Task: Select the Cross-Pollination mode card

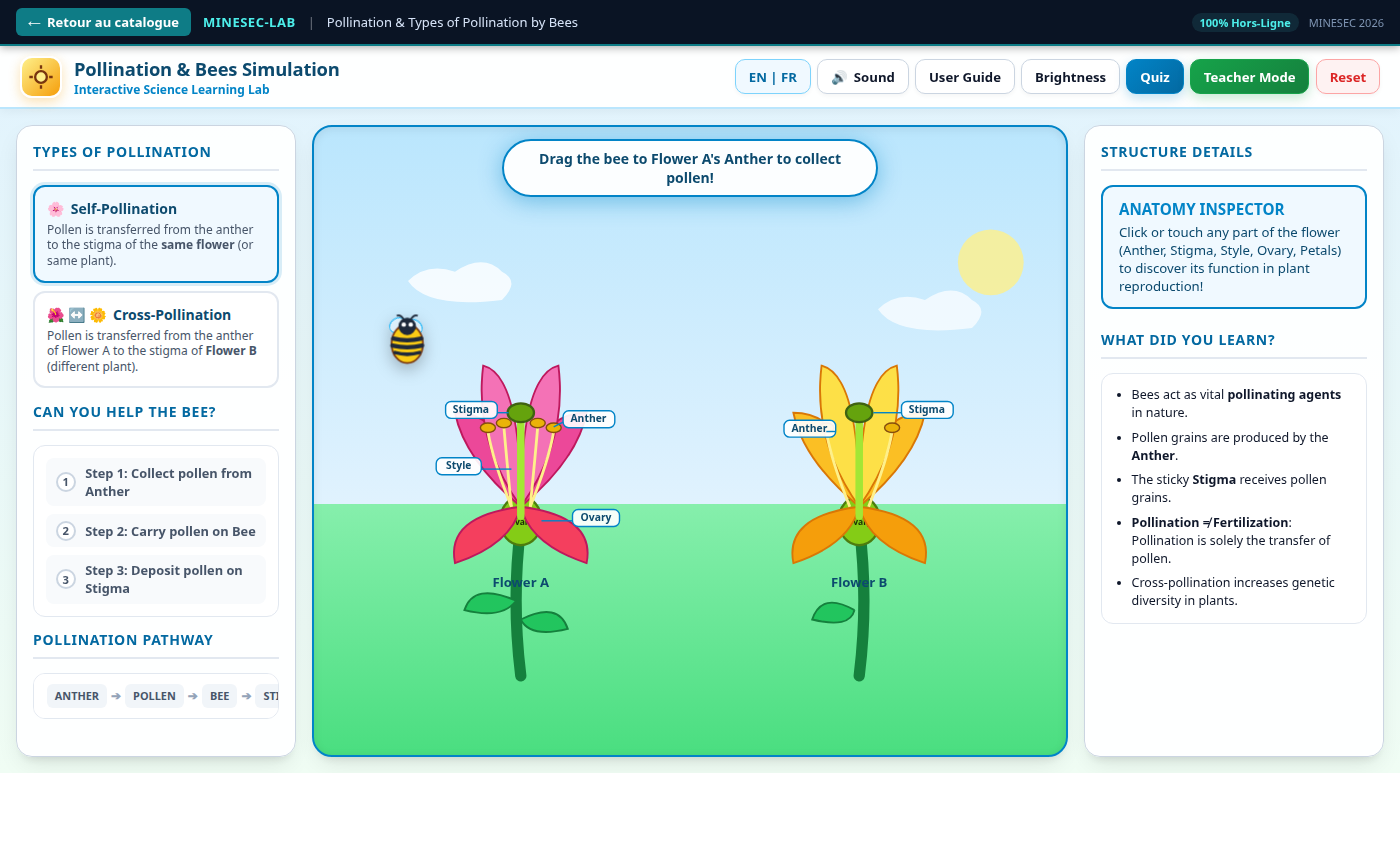Action: (x=156, y=339)
